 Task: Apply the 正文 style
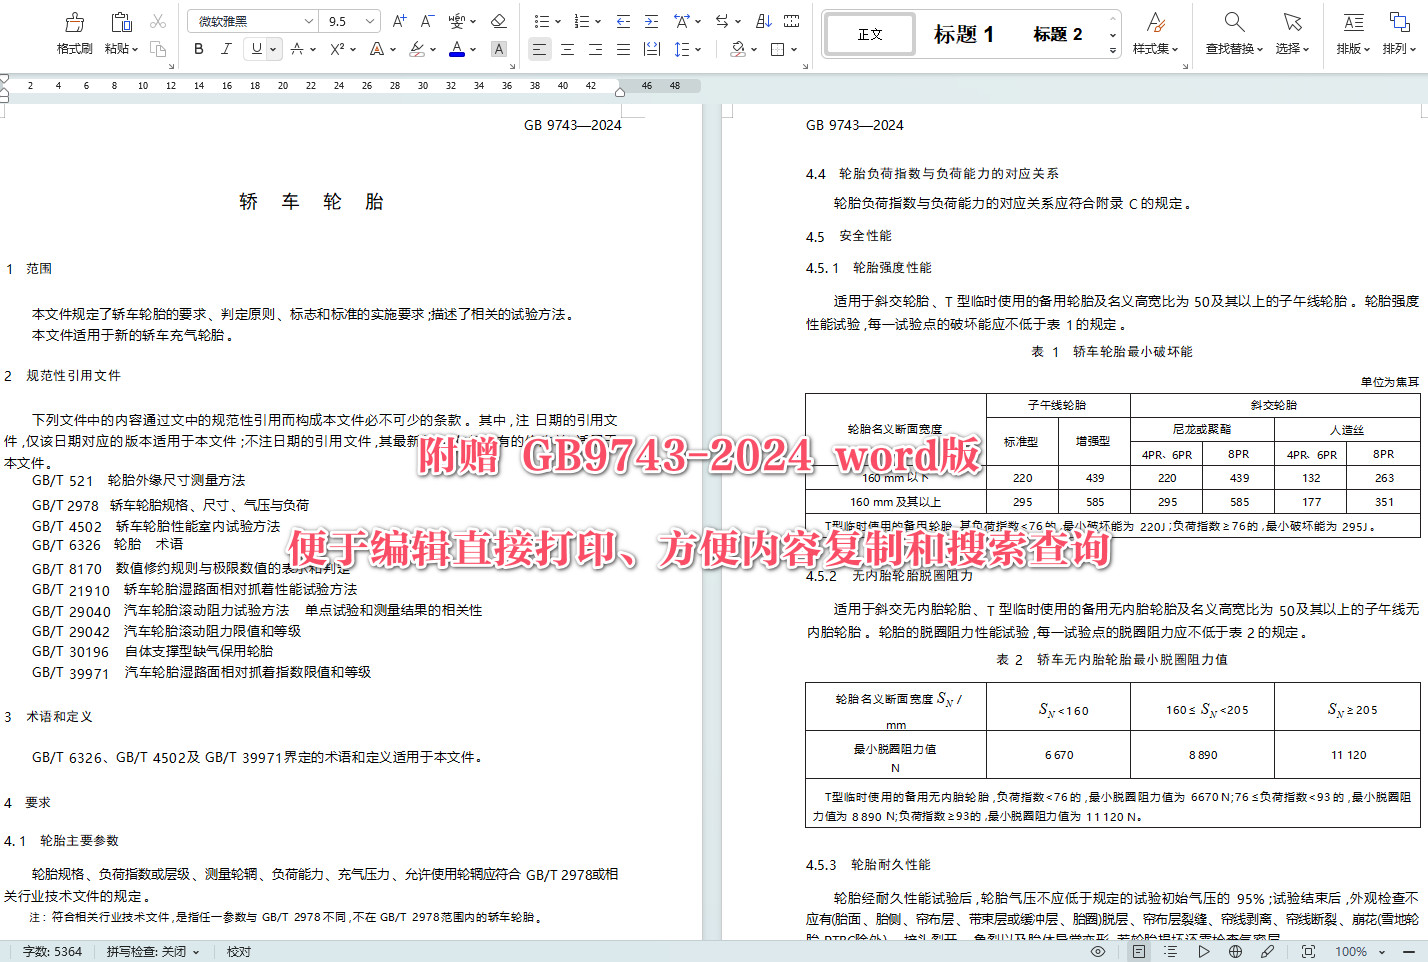869,34
